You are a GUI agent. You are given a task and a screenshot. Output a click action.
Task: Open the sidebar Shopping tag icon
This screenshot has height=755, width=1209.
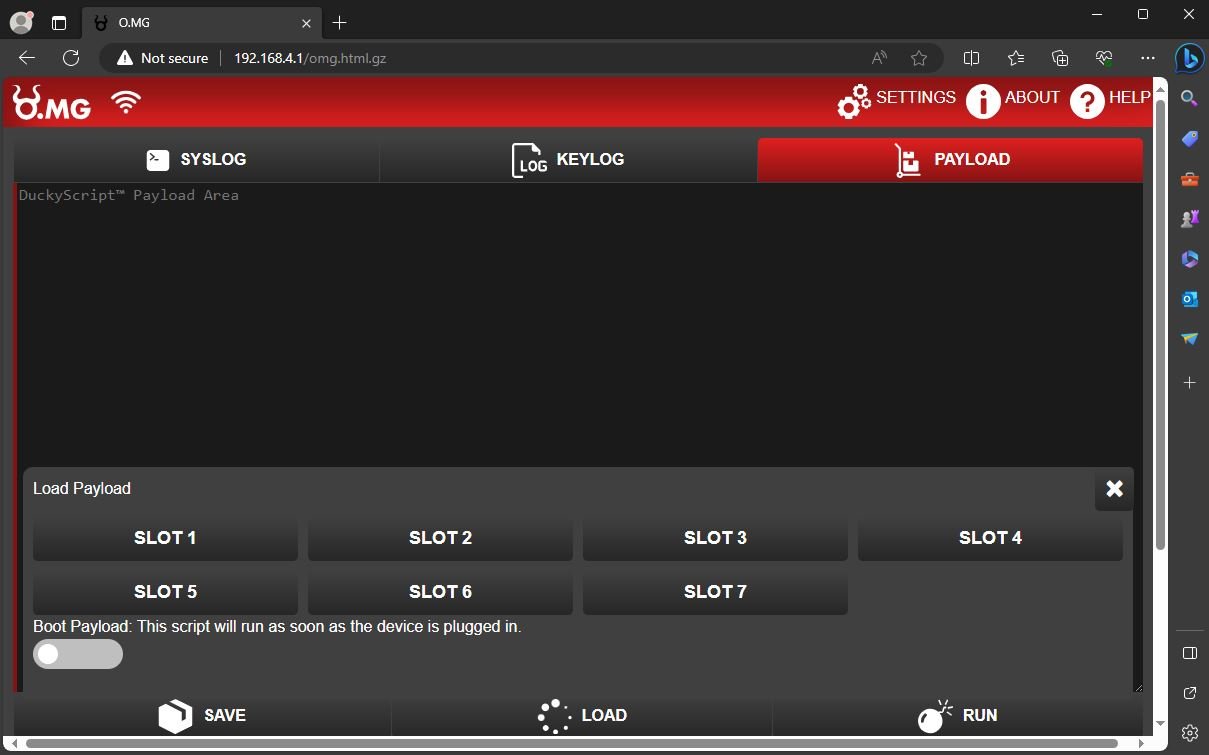tap(1189, 139)
